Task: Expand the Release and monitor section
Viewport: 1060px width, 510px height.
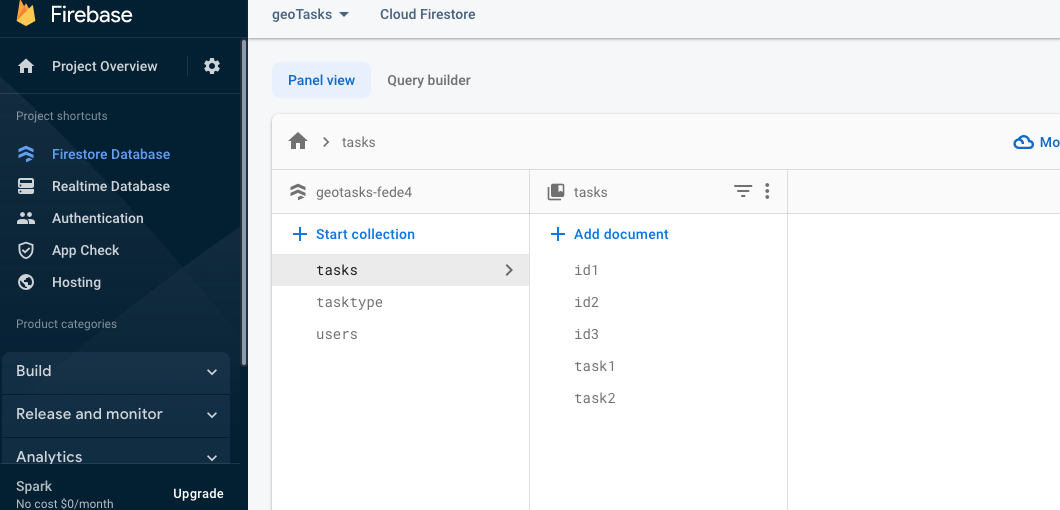Action: click(116, 414)
